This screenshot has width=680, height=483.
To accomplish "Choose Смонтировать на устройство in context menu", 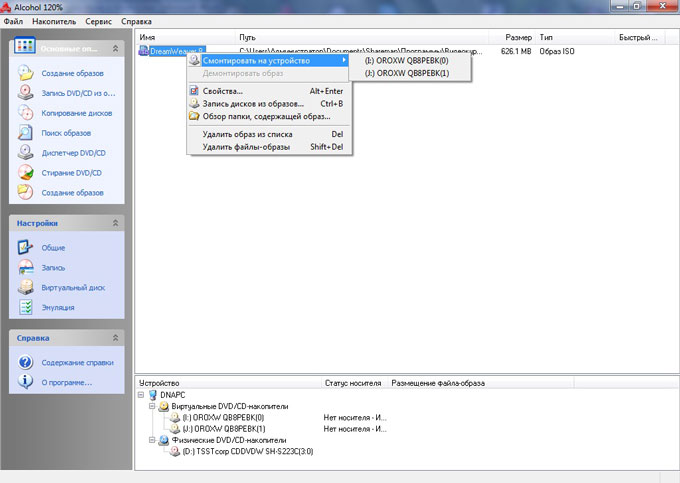I will 268,61.
